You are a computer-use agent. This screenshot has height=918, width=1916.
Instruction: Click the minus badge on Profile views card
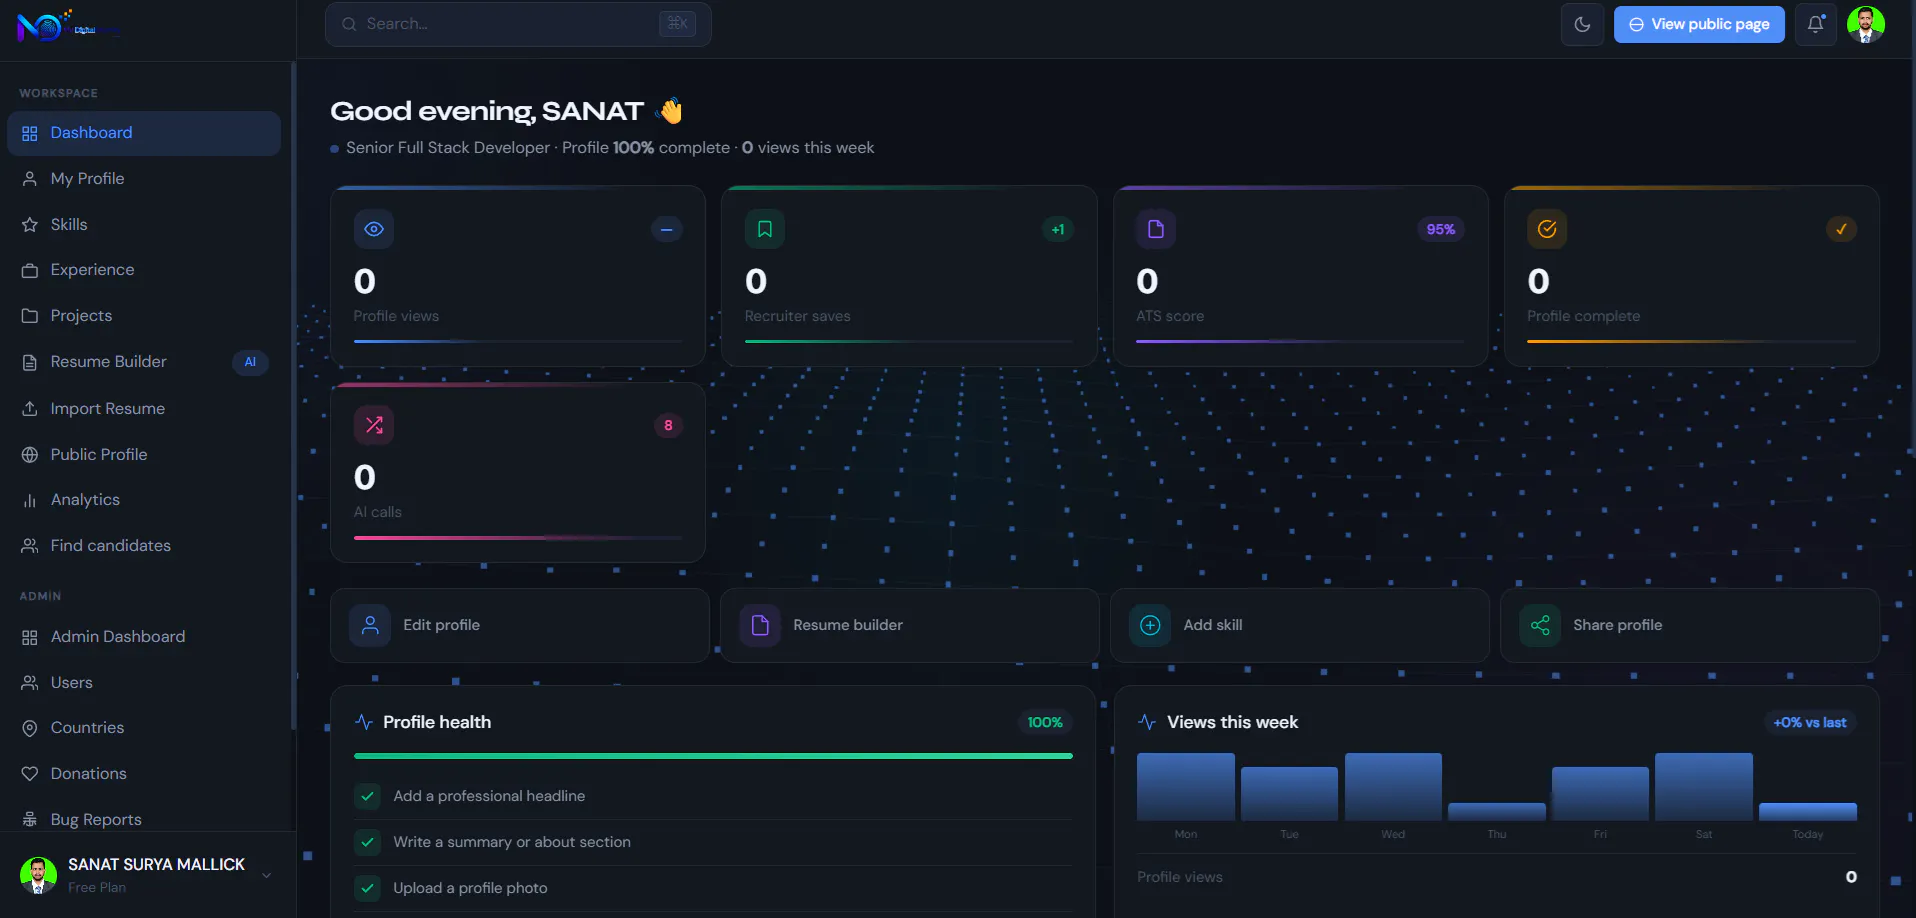(x=667, y=229)
